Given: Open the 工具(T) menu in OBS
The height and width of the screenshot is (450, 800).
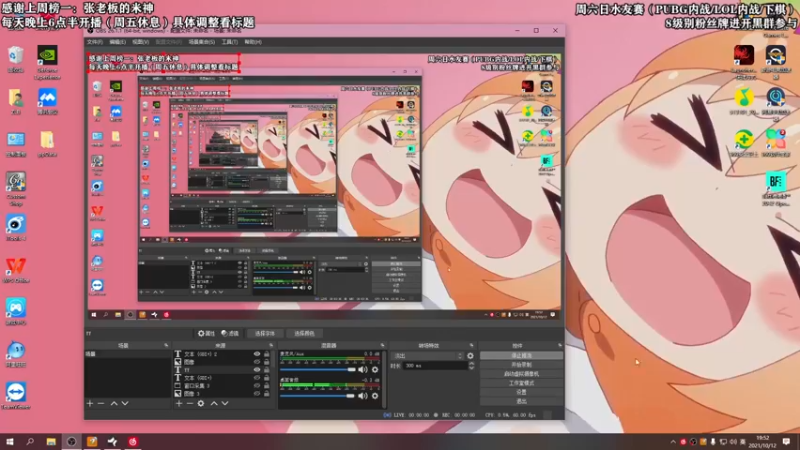Looking at the screenshot, I should tap(230, 42).
